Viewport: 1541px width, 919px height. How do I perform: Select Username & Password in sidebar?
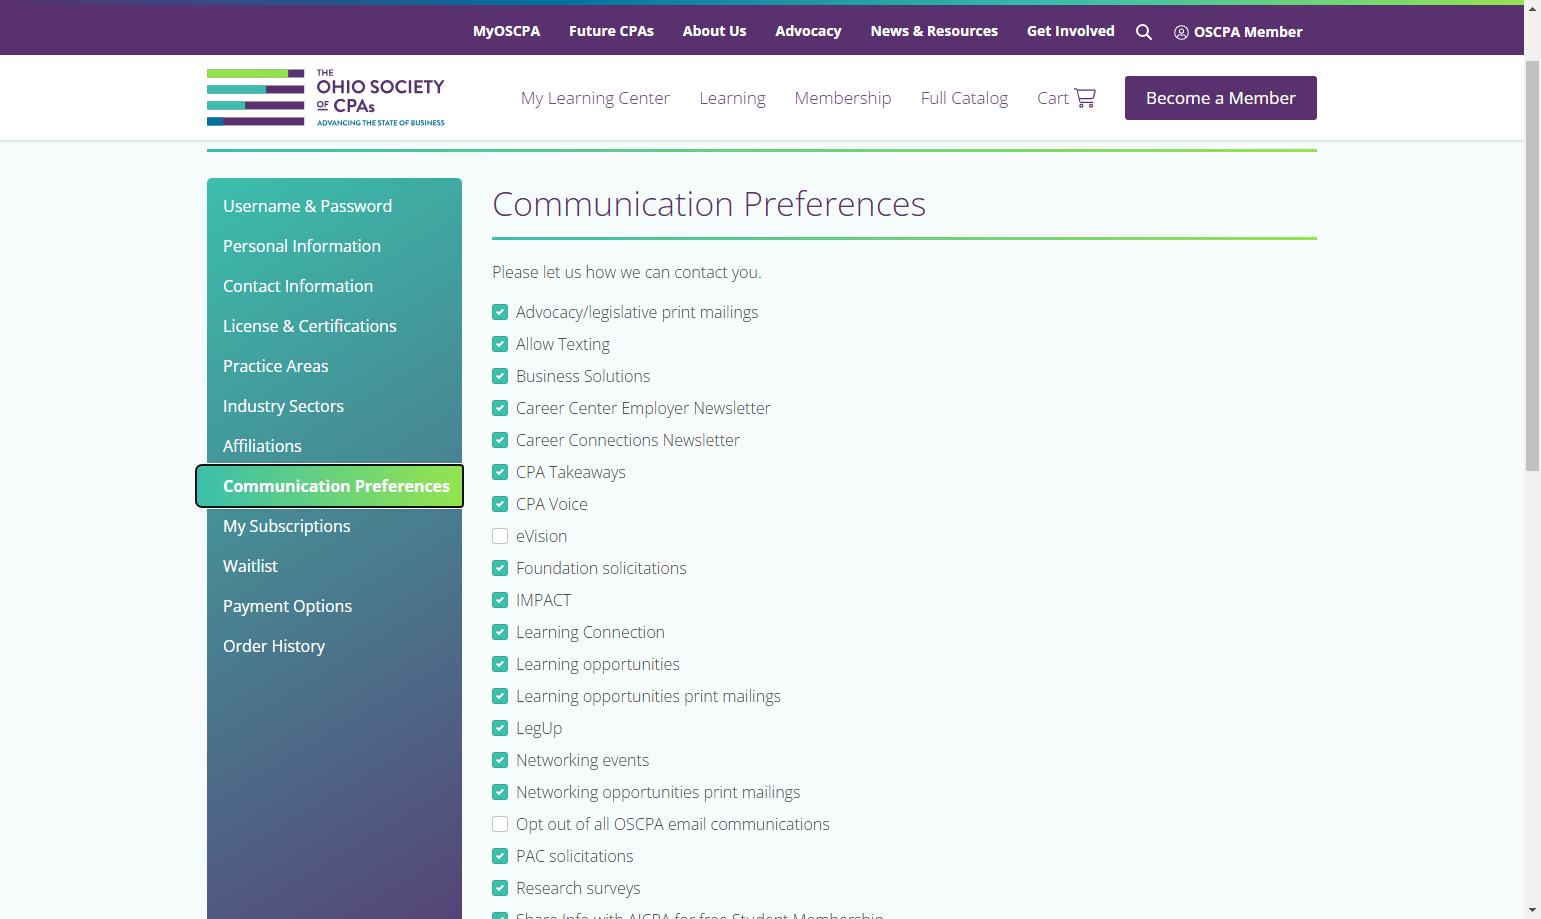point(307,206)
